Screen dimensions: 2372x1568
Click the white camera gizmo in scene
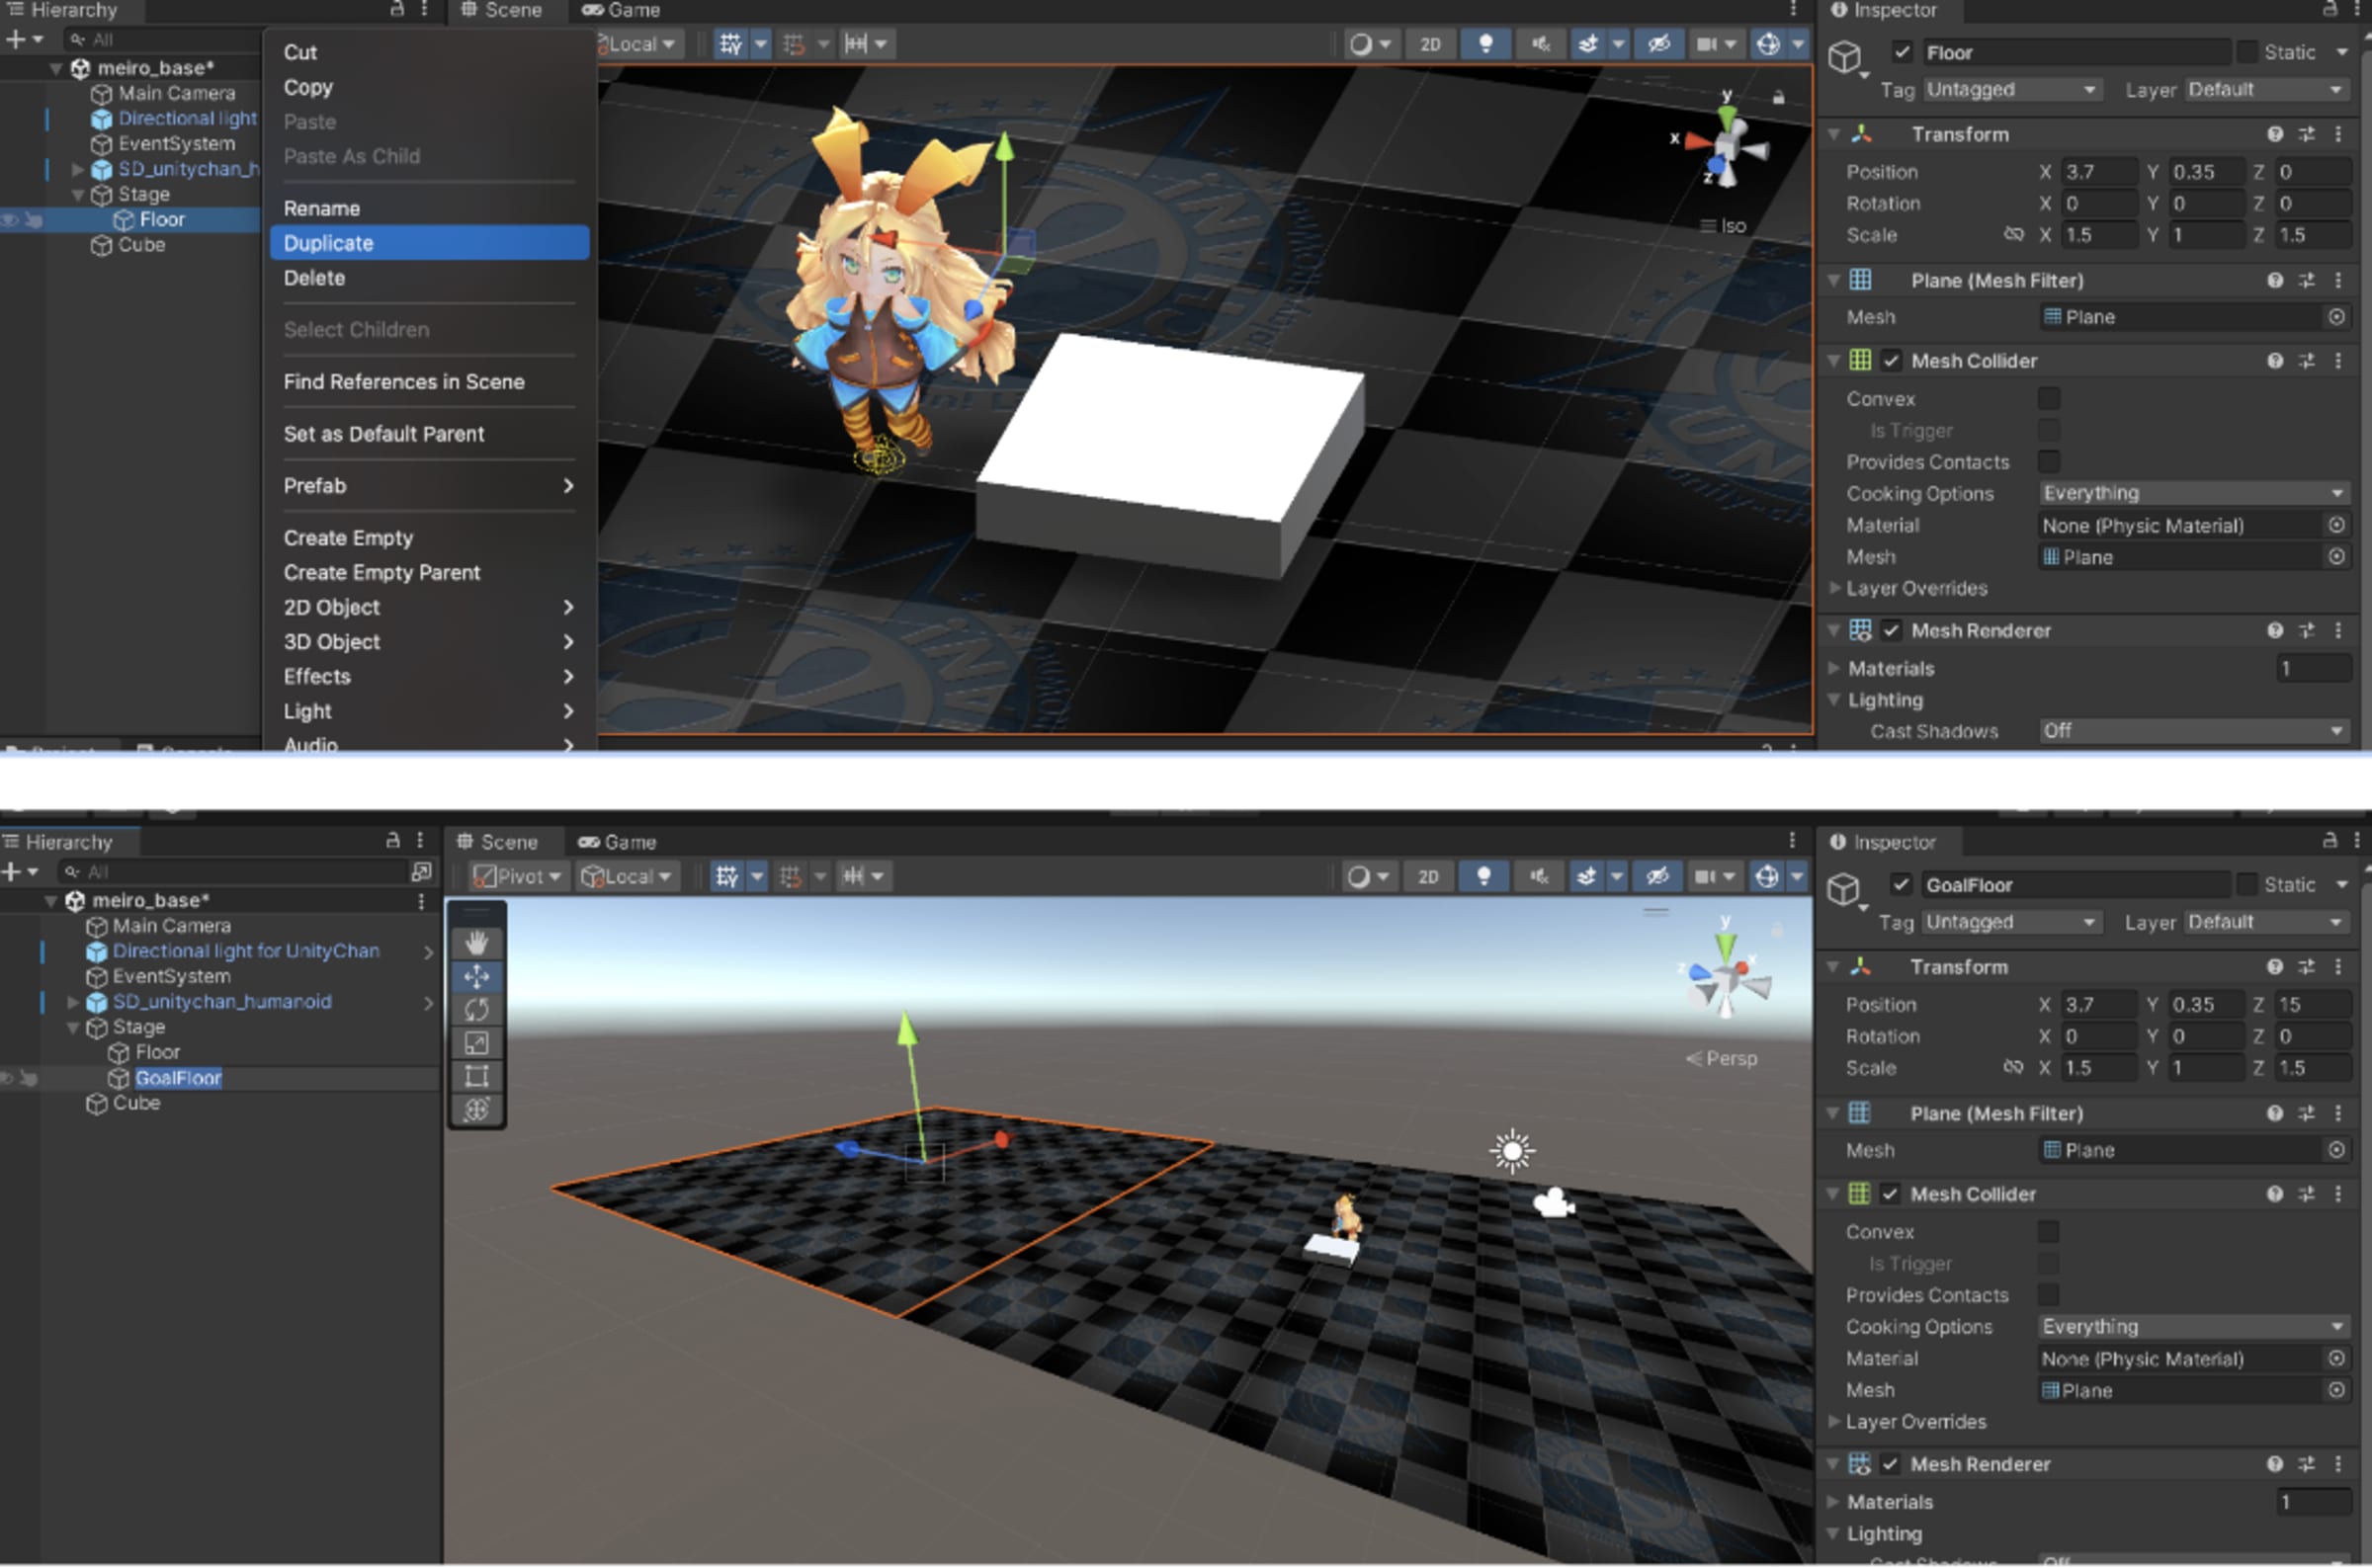(x=1553, y=1203)
